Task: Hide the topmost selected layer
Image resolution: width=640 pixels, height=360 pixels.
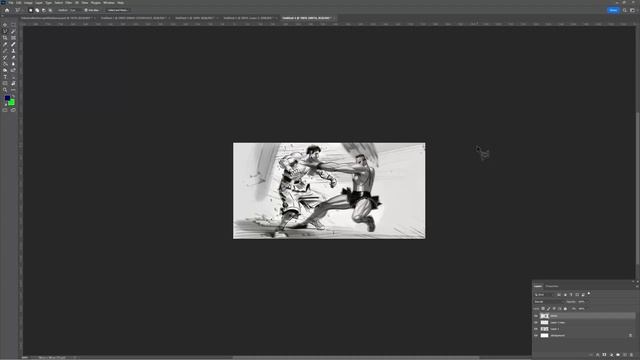Action: [535, 316]
